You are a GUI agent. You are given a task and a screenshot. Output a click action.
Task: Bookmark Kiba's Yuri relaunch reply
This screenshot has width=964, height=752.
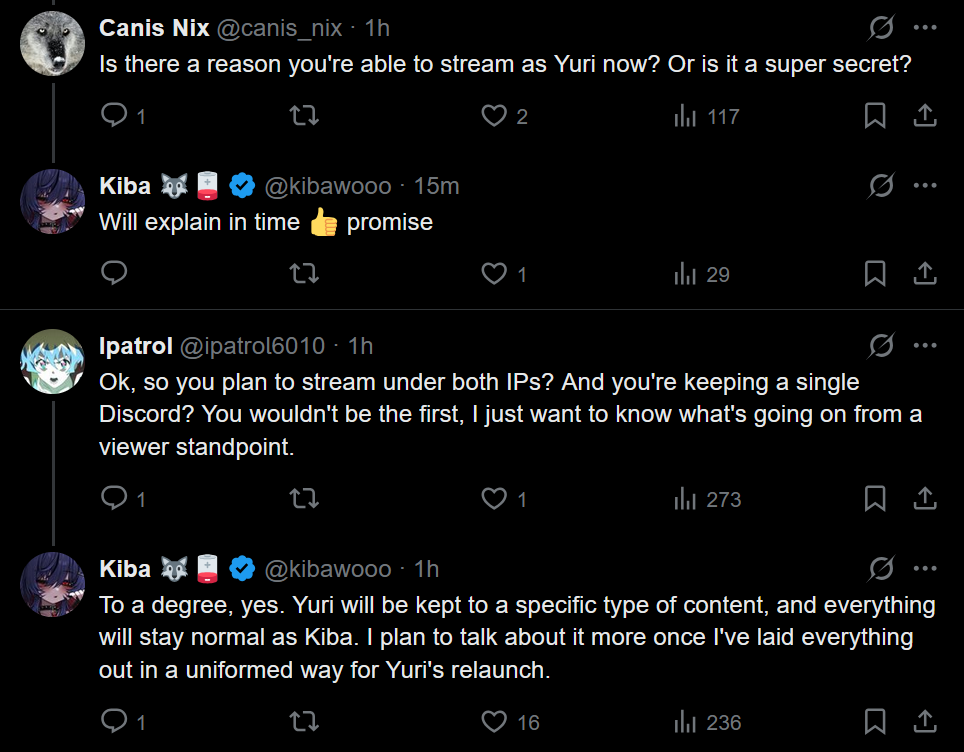[875, 721]
